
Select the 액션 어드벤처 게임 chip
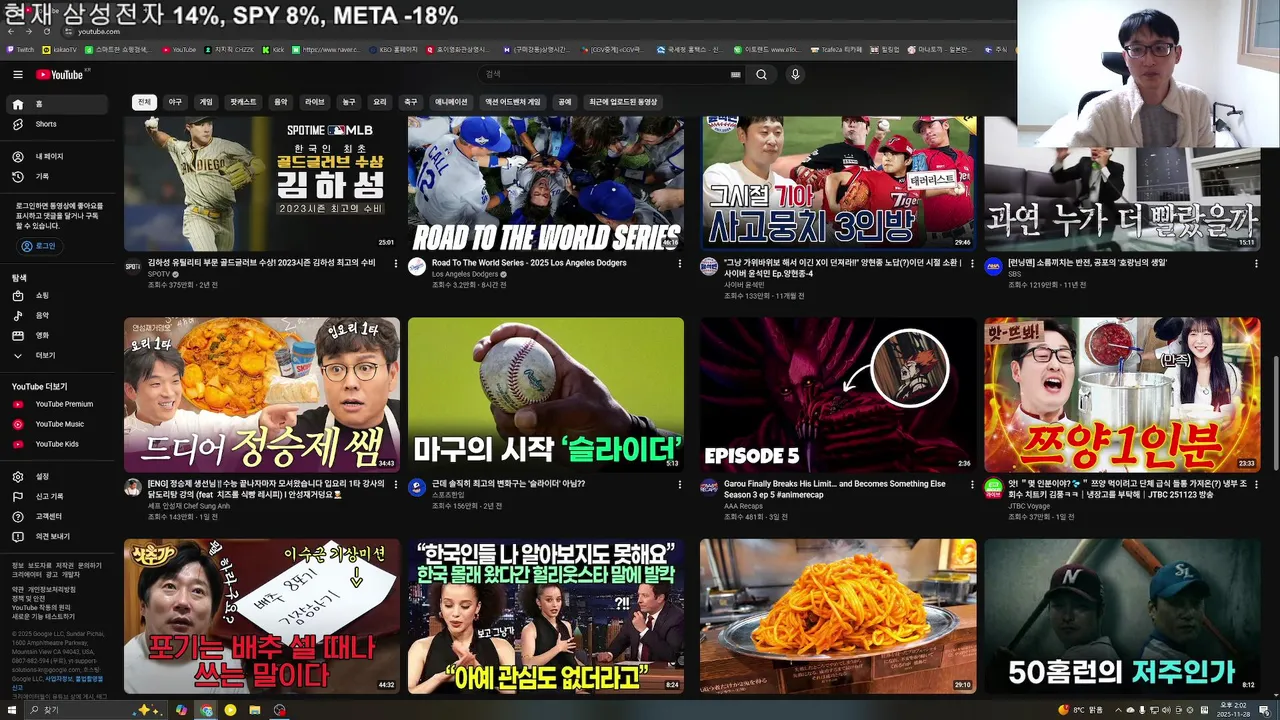pos(513,102)
